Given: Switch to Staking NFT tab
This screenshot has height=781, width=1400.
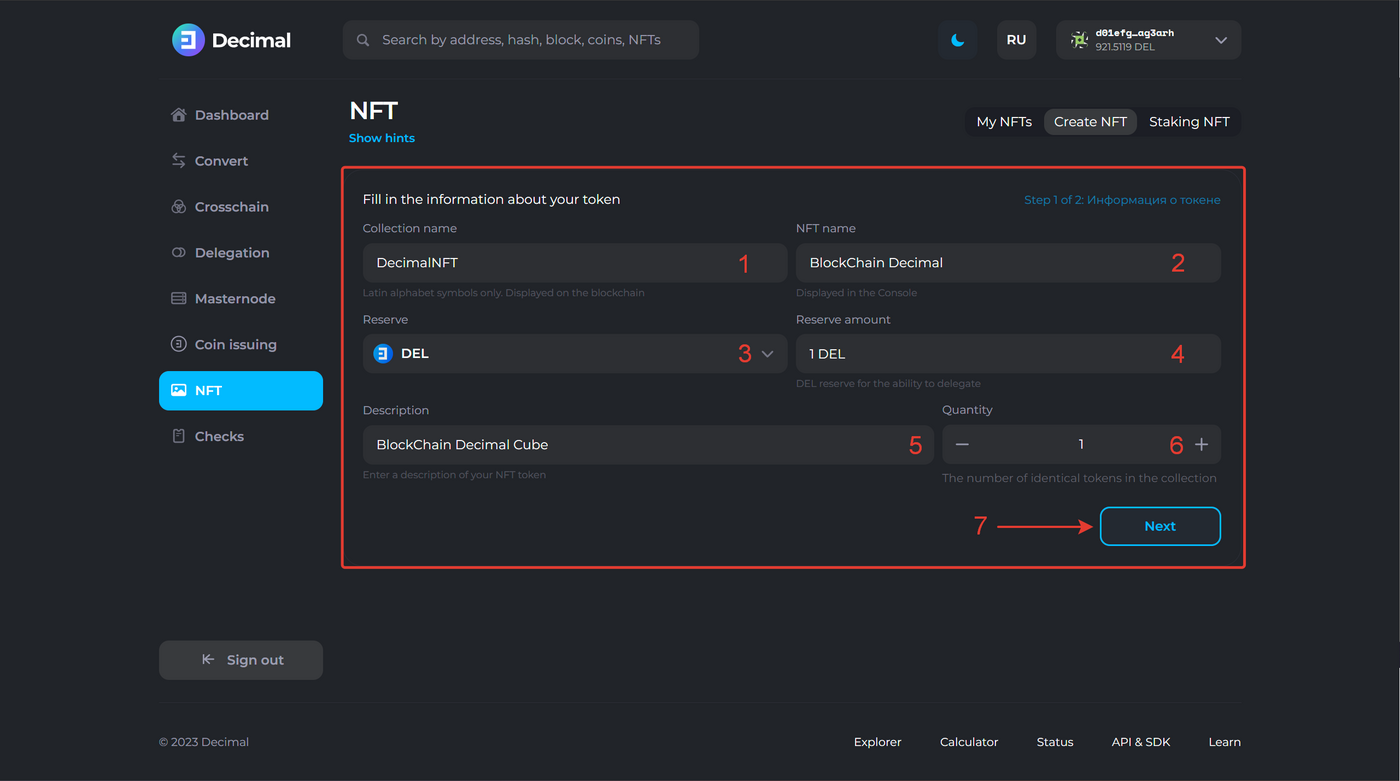Looking at the screenshot, I should tap(1189, 121).
